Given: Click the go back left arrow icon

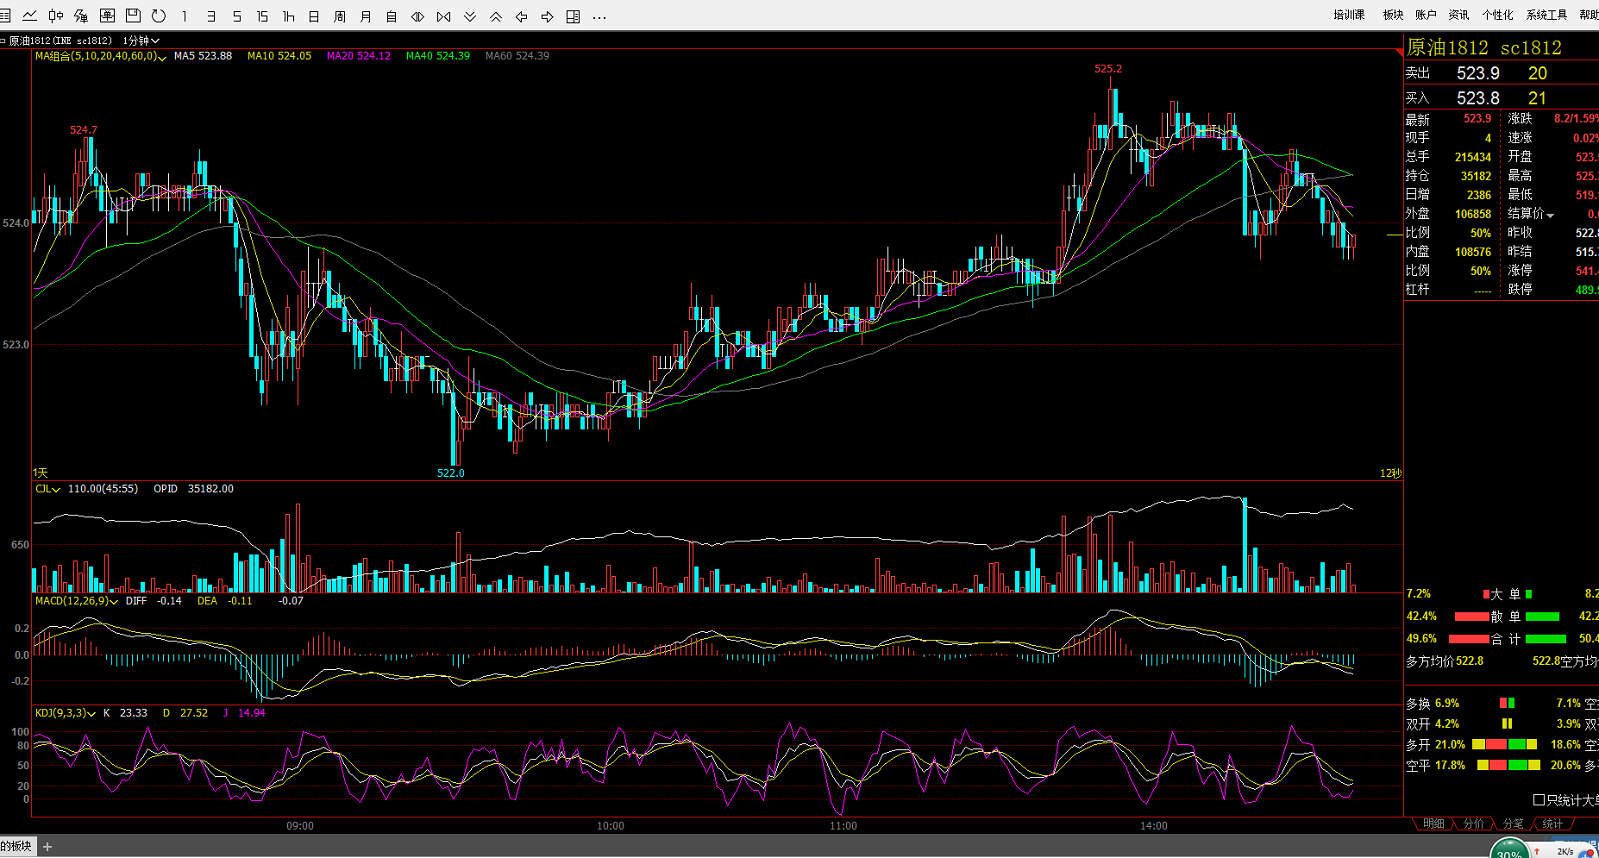Looking at the screenshot, I should pos(522,17).
